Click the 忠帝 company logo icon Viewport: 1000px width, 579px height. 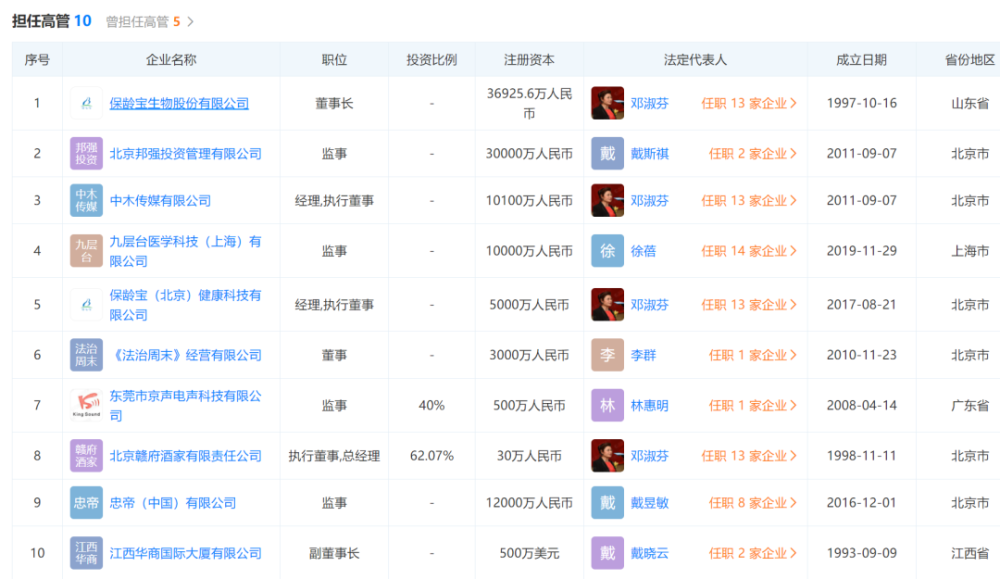click(x=86, y=503)
